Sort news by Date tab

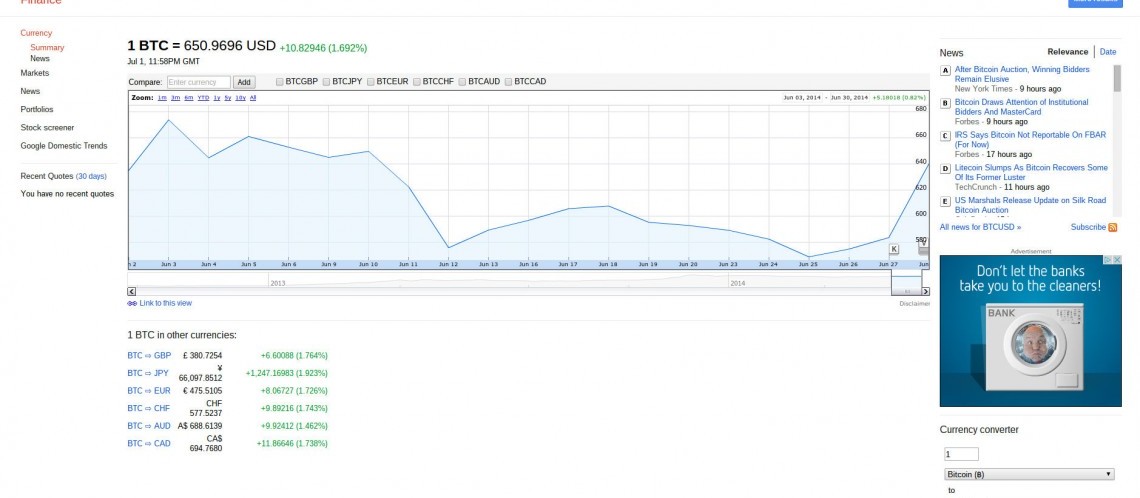(1108, 52)
